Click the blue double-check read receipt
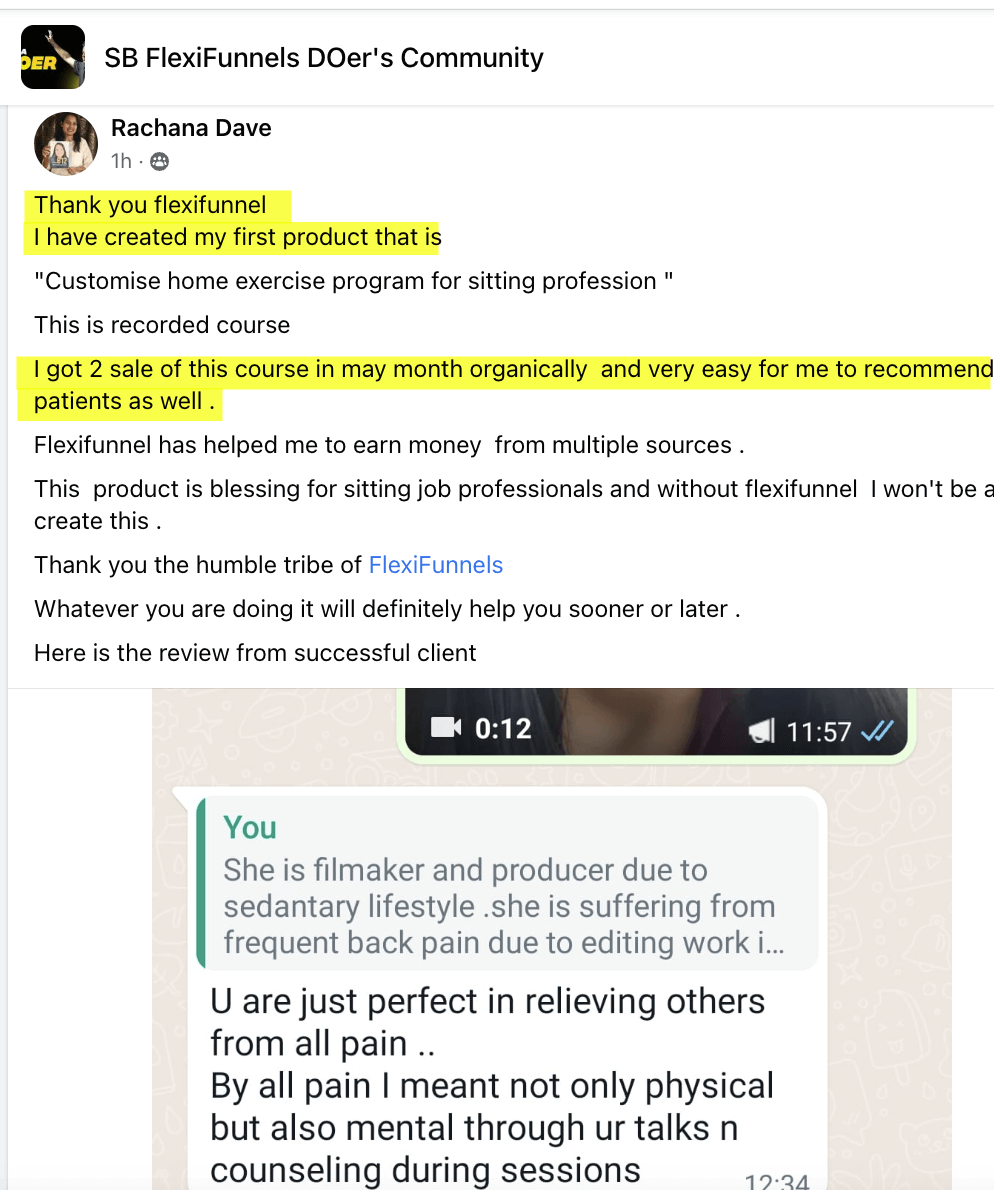Image resolution: width=994 pixels, height=1190 pixels. coord(877,731)
